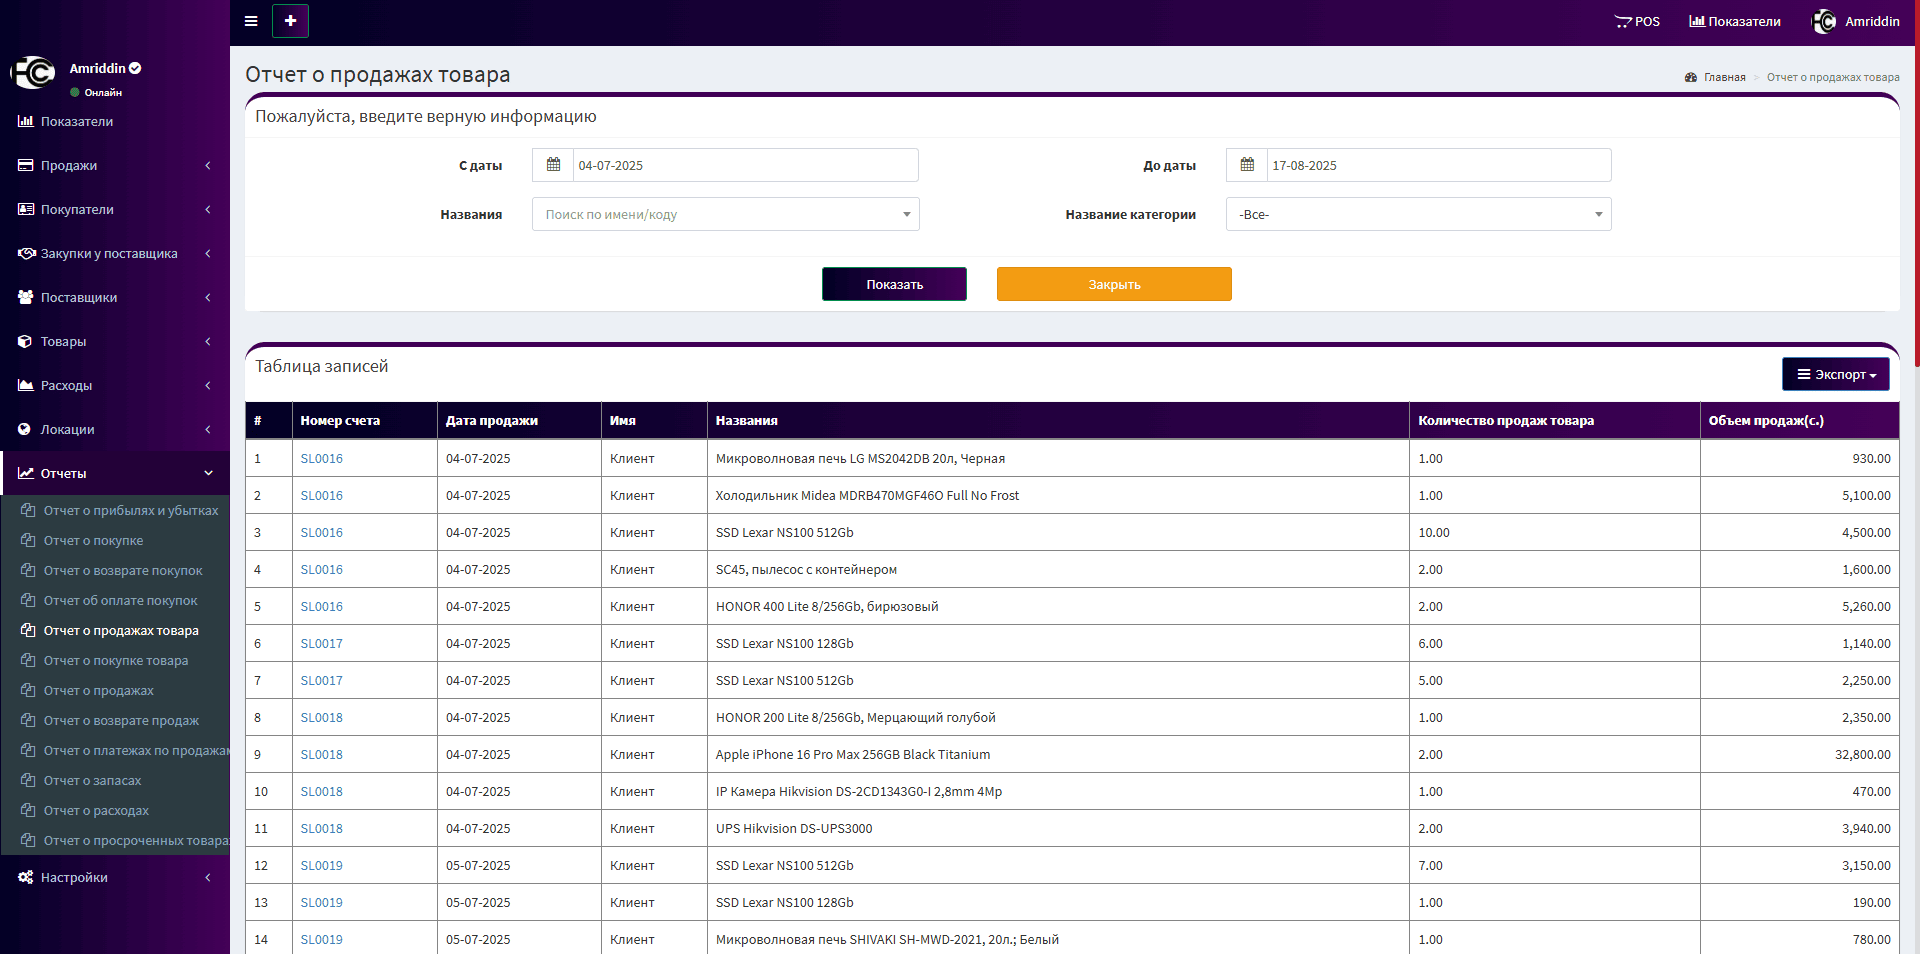Select Отчет о прибылях и убытках
Viewport: 1920px width, 954px height.
coord(130,510)
